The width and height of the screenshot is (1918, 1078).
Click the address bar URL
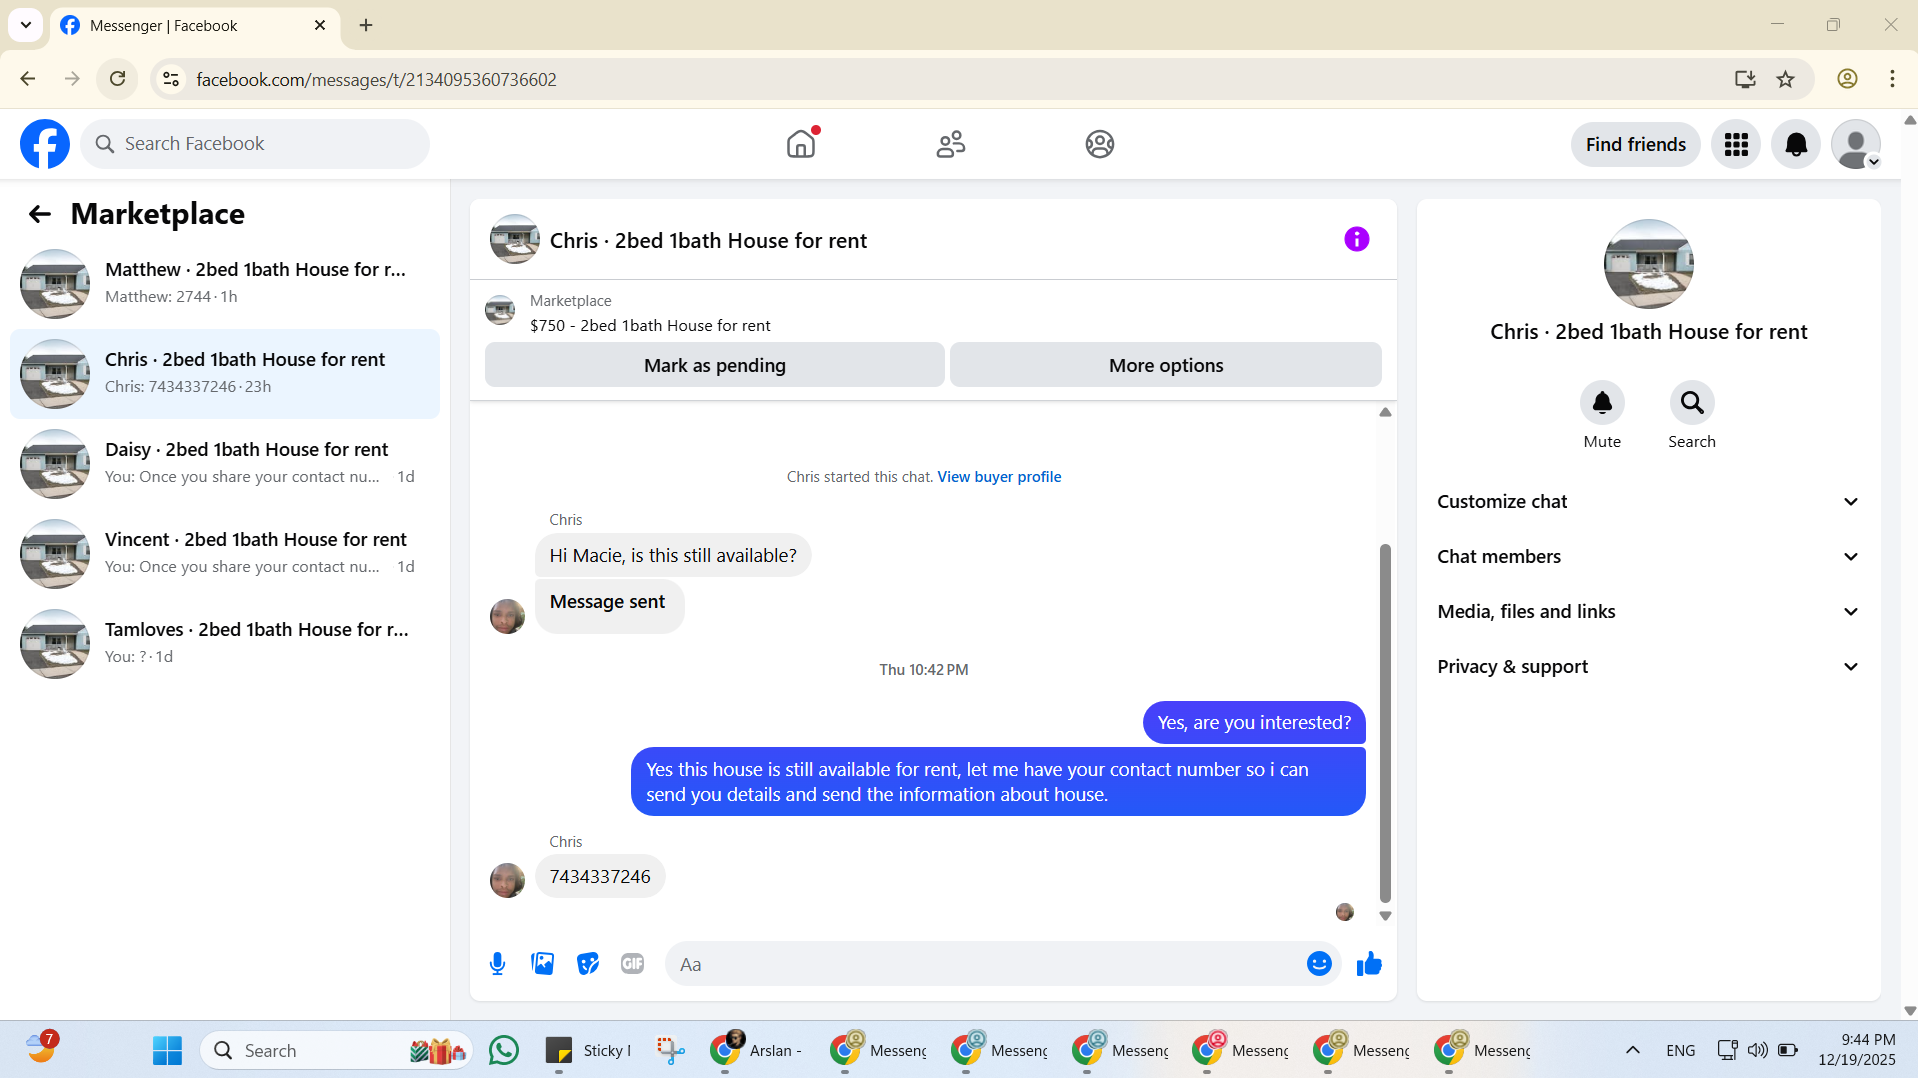(376, 80)
